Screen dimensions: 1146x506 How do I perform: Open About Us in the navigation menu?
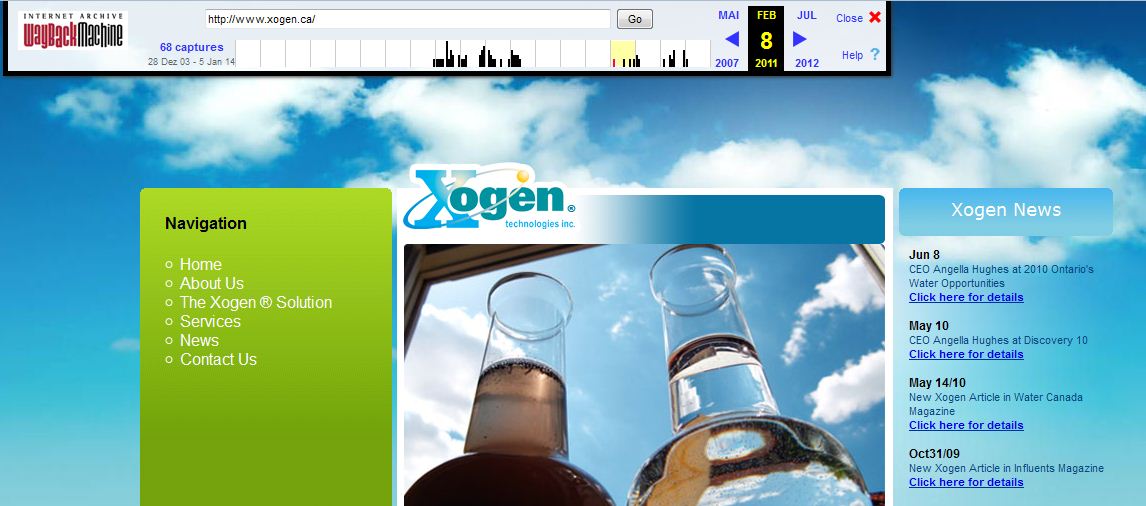tap(211, 283)
